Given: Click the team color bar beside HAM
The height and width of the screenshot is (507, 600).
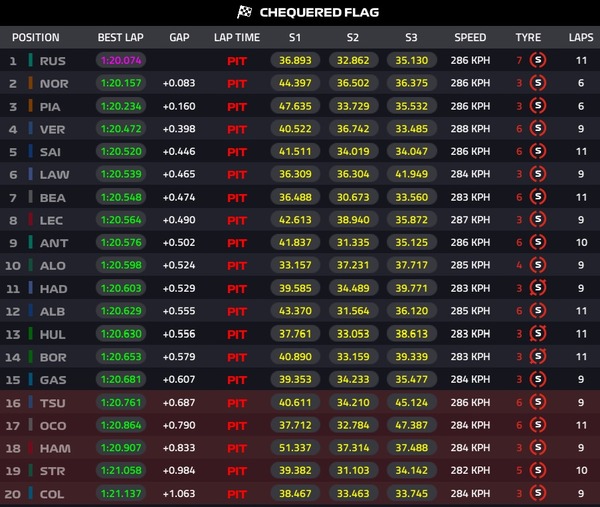Looking at the screenshot, I should 30,448.
